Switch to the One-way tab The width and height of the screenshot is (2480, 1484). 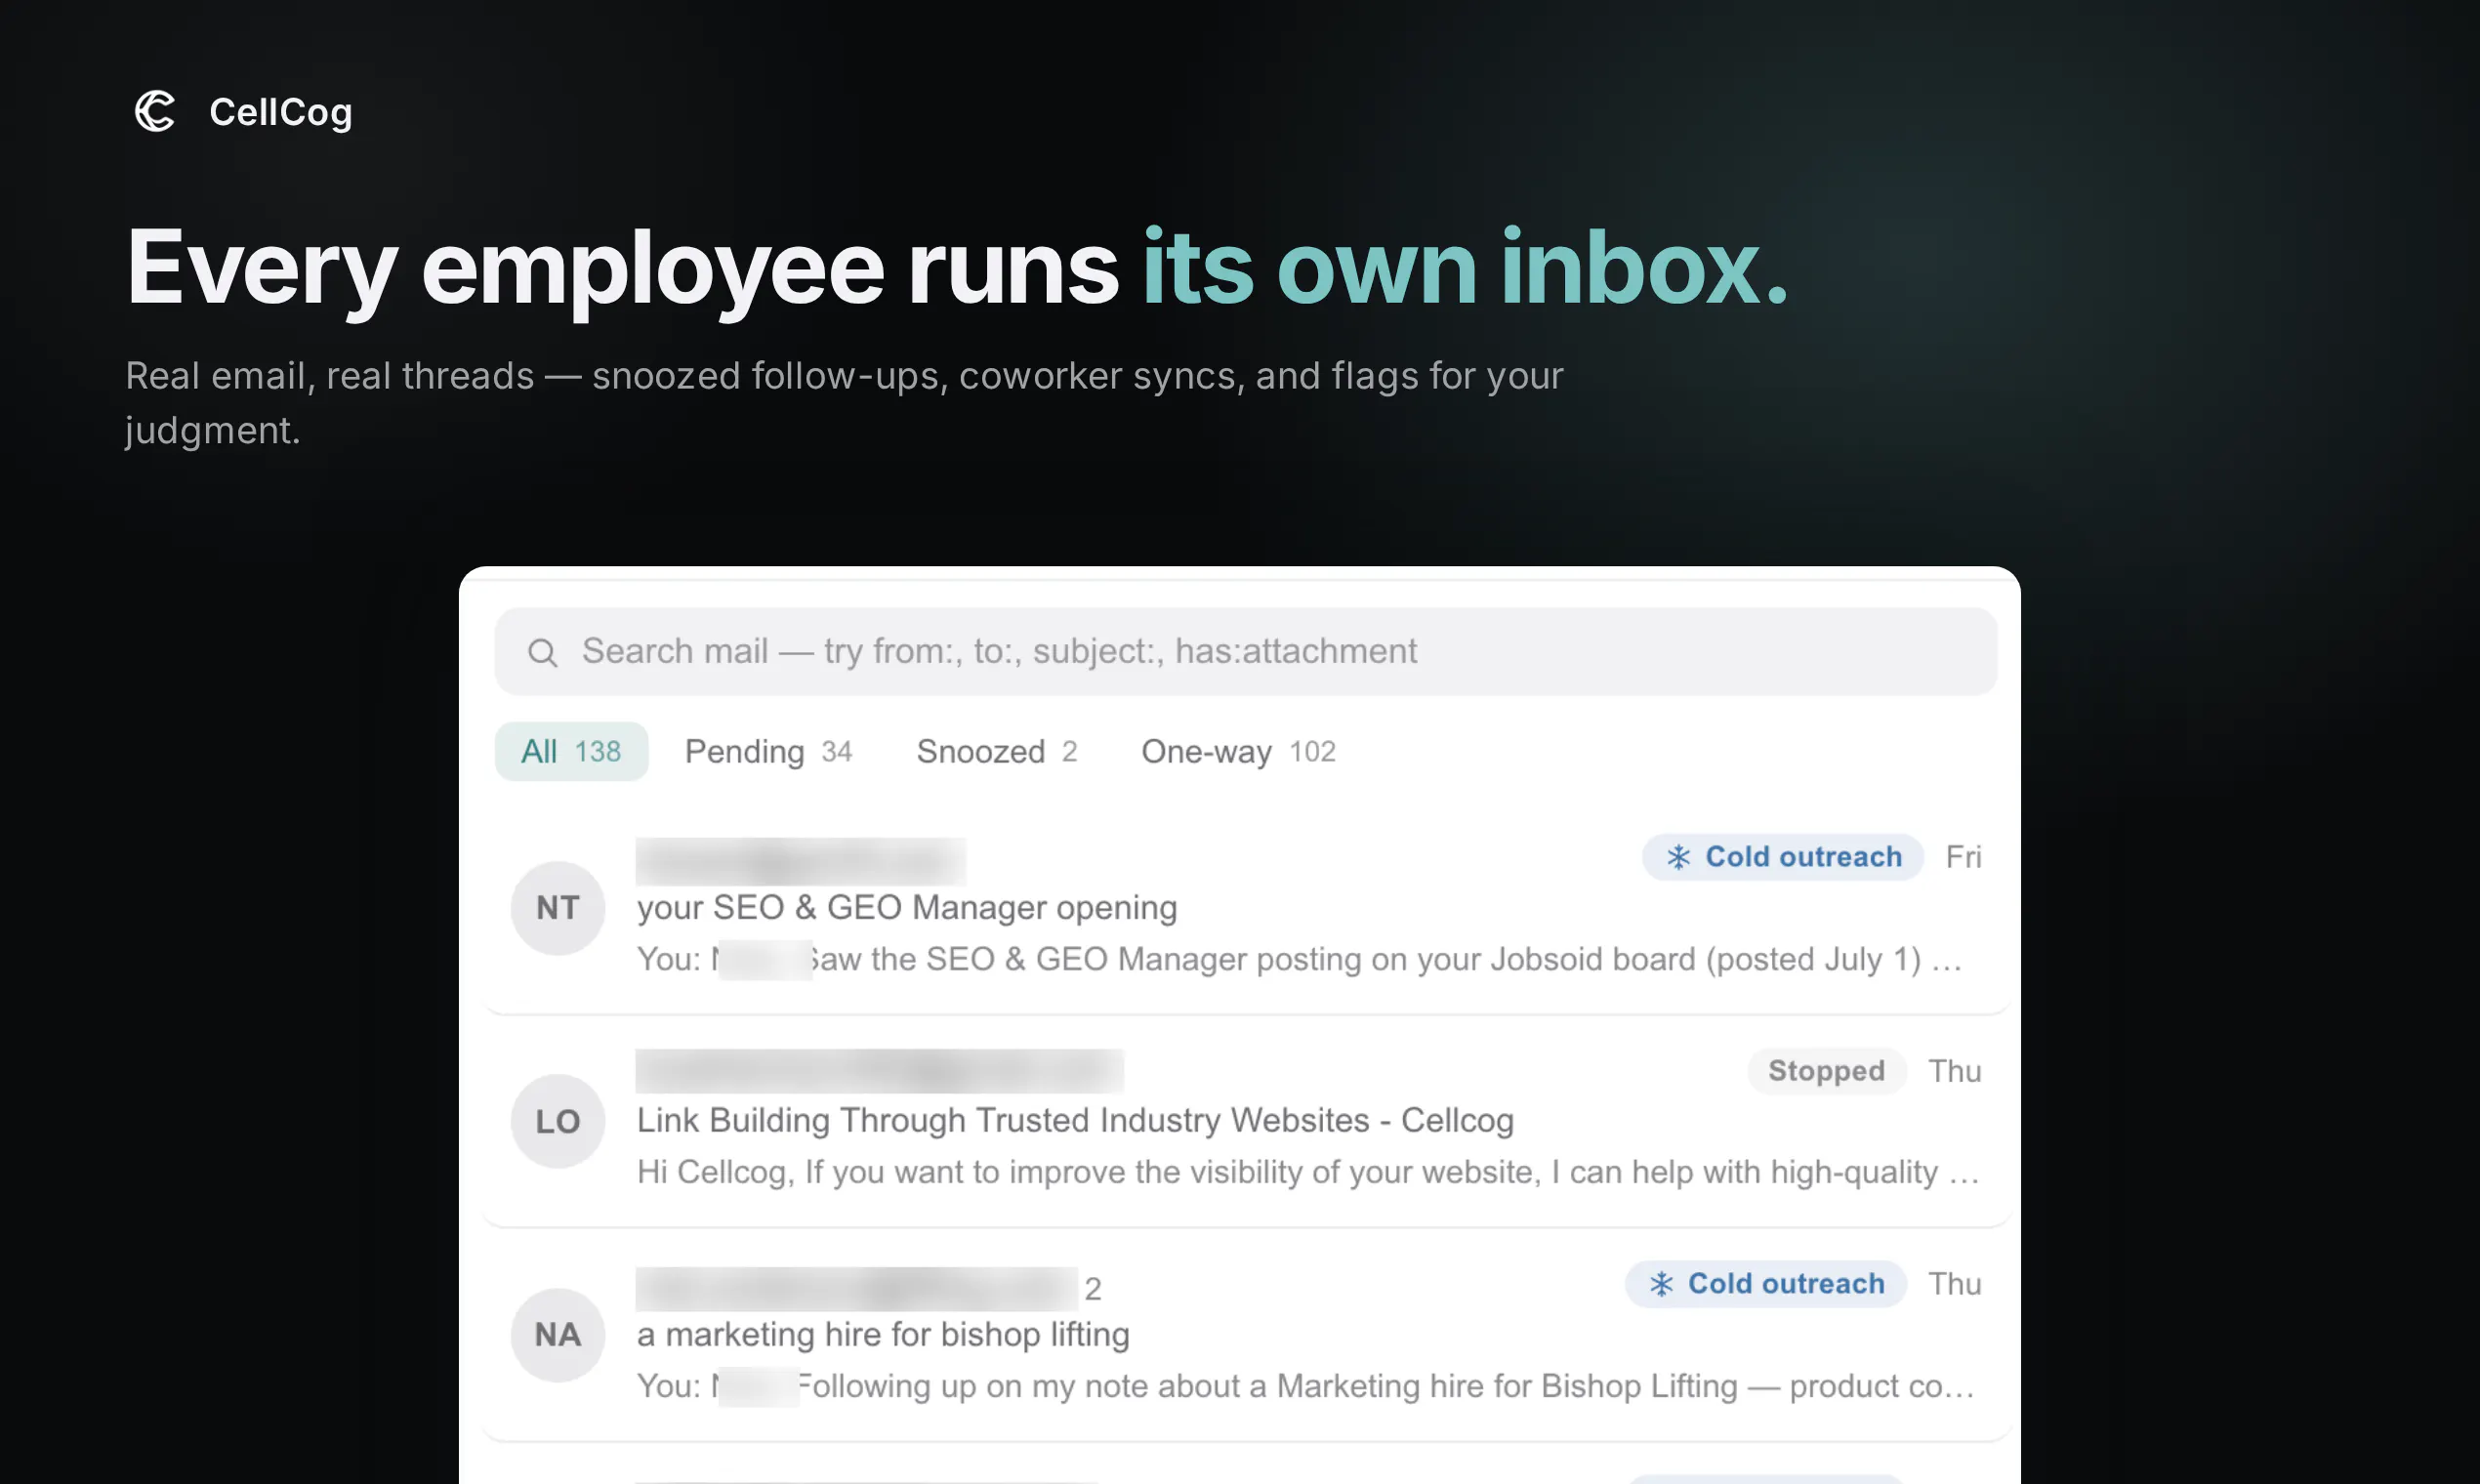(1238, 752)
